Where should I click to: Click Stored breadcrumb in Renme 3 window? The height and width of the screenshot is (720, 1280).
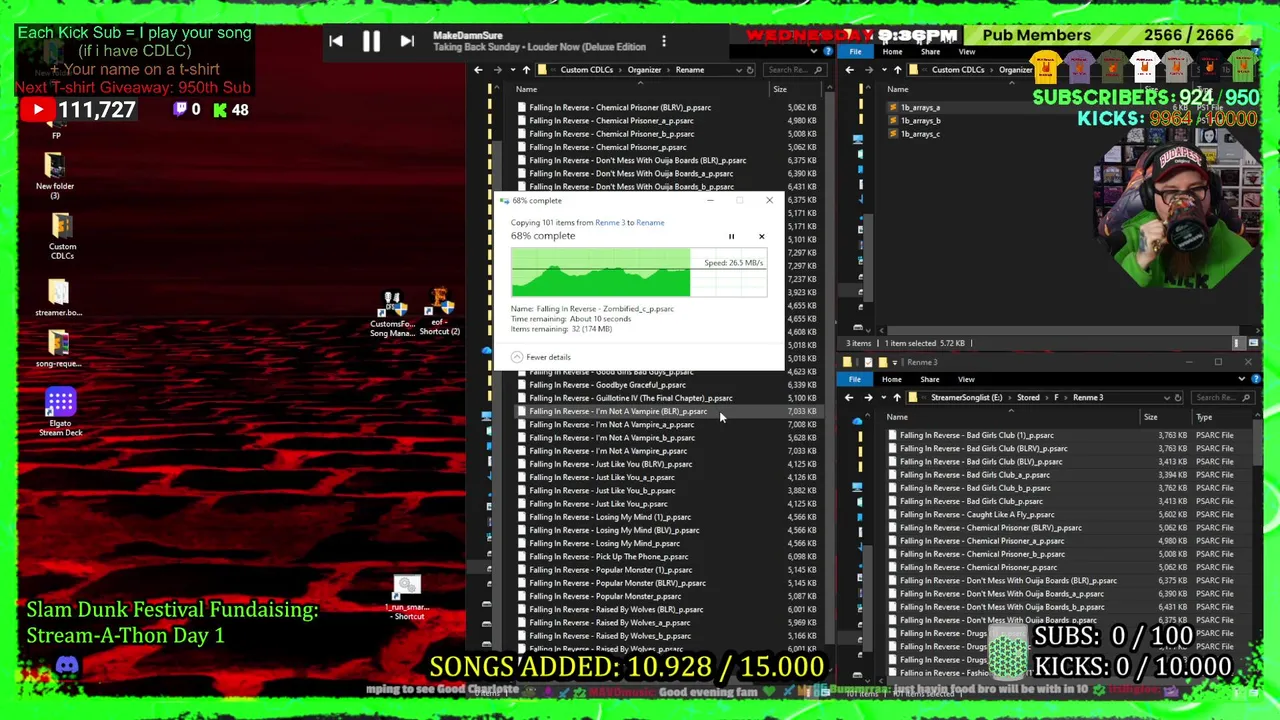(1028, 398)
